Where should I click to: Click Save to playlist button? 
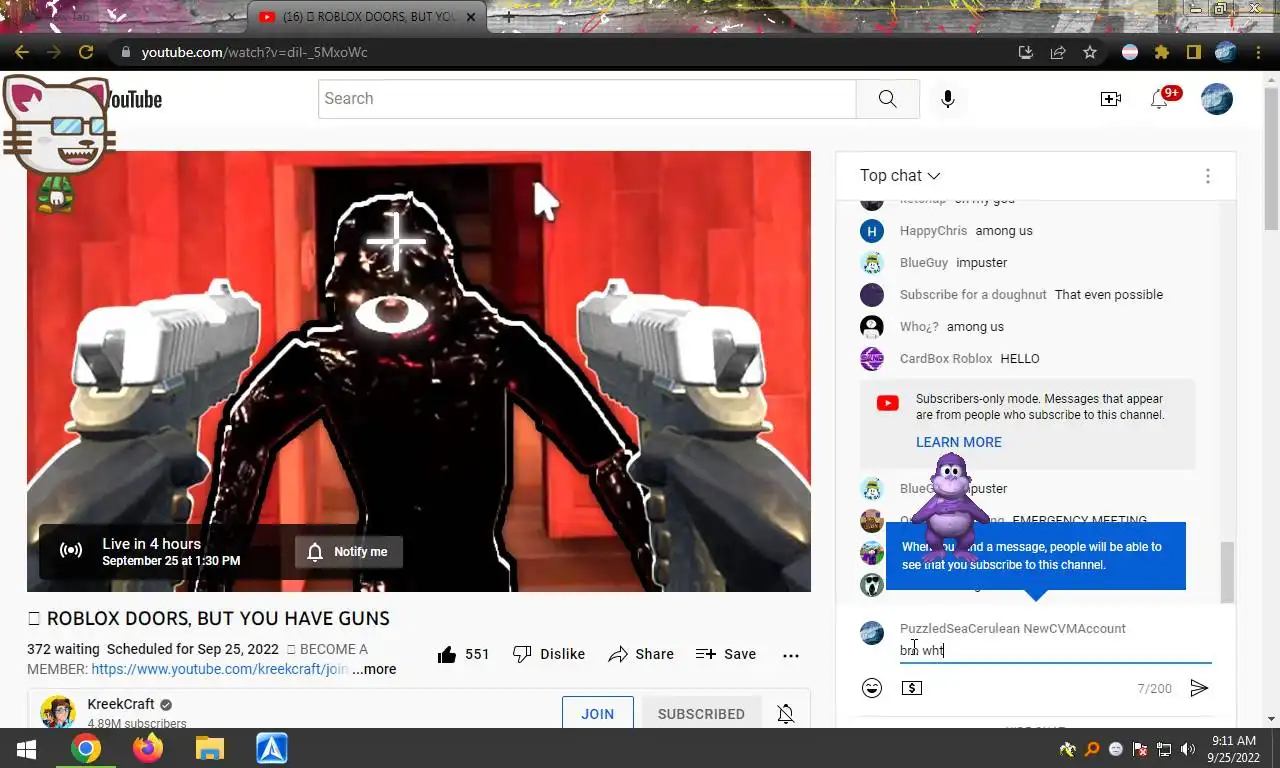[x=726, y=654]
